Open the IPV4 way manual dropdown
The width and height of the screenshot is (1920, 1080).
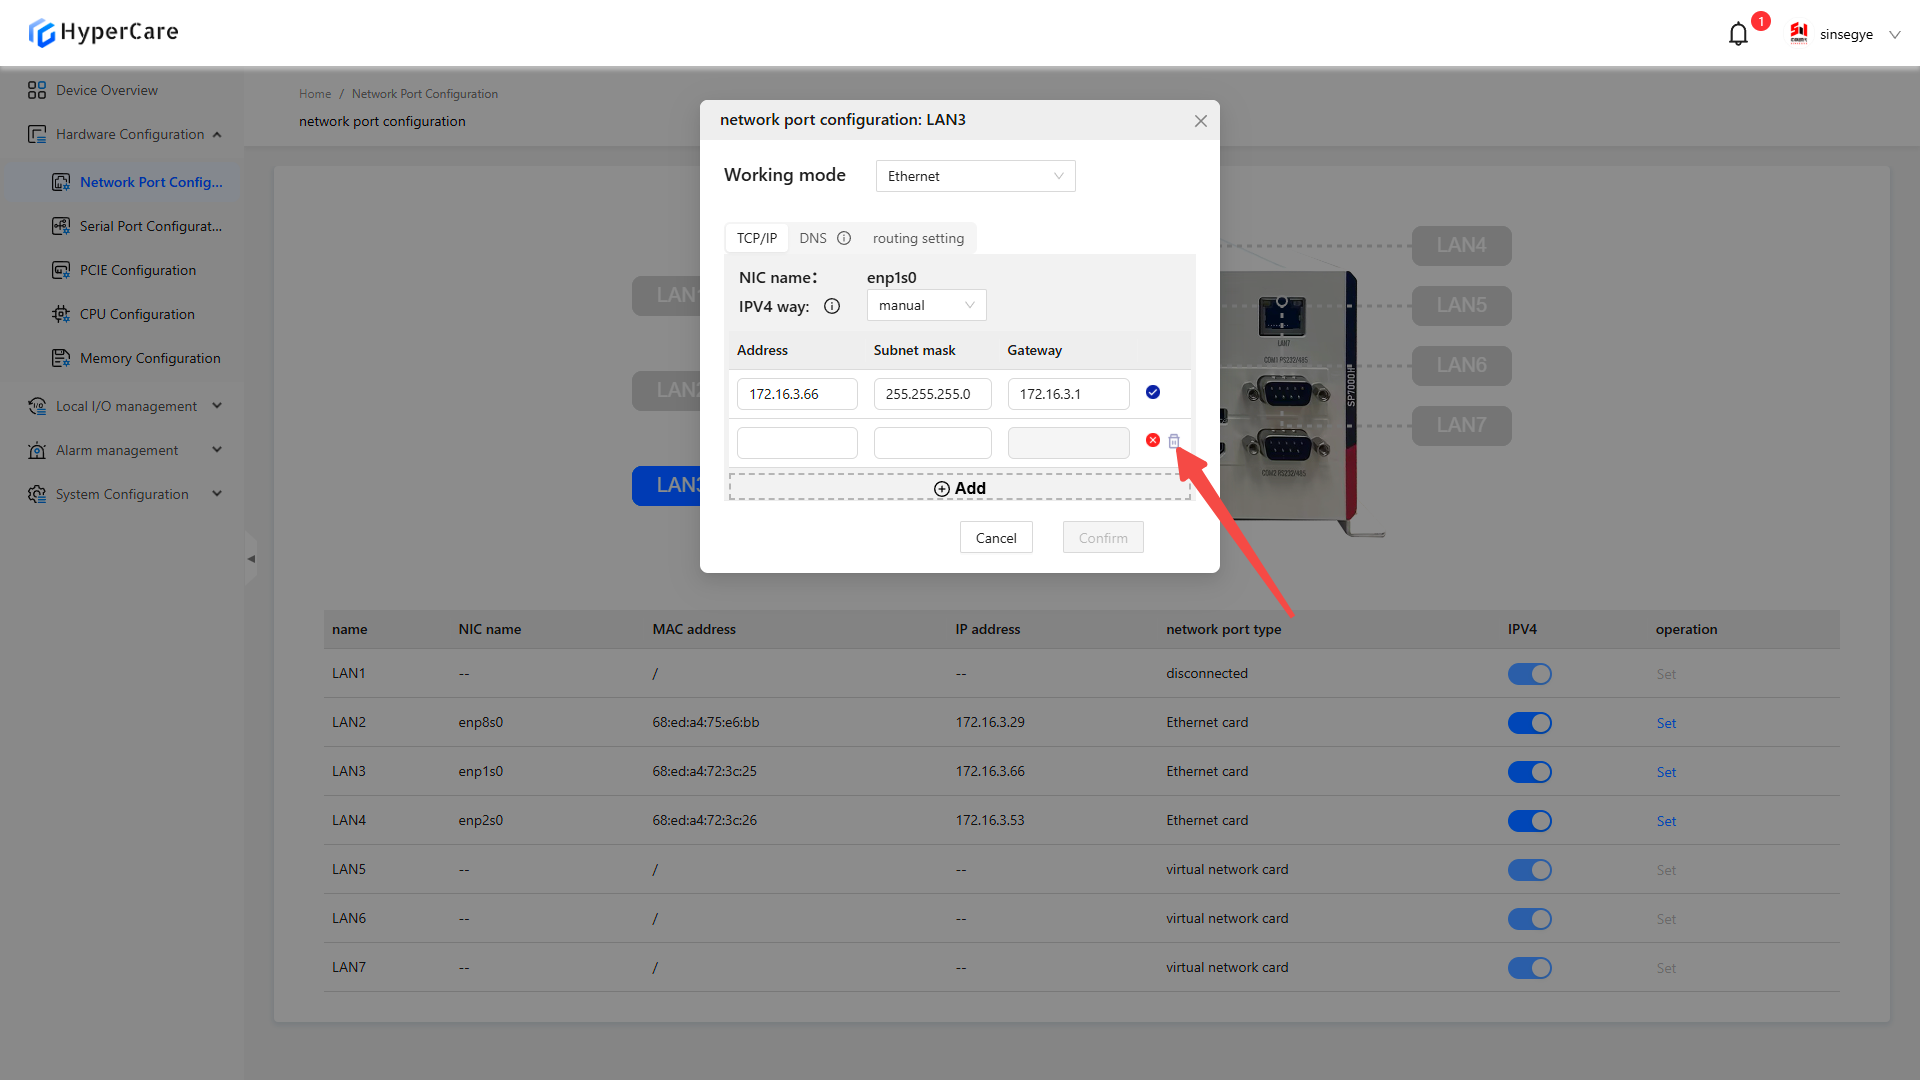click(926, 306)
